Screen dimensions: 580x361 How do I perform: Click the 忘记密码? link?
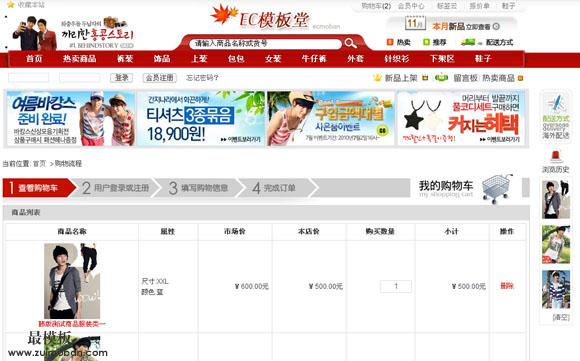pos(202,78)
